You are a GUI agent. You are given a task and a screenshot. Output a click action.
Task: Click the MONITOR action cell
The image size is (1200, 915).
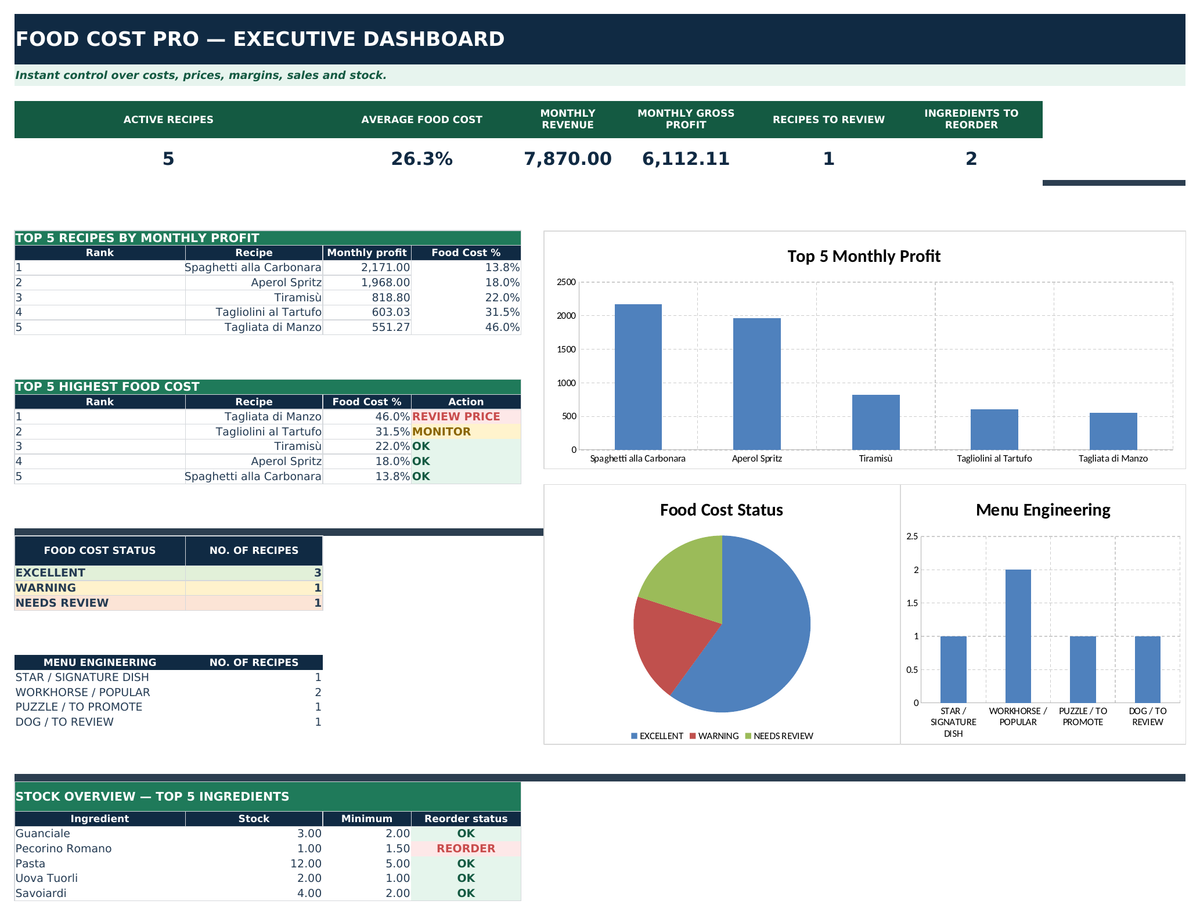pyautogui.click(x=466, y=431)
